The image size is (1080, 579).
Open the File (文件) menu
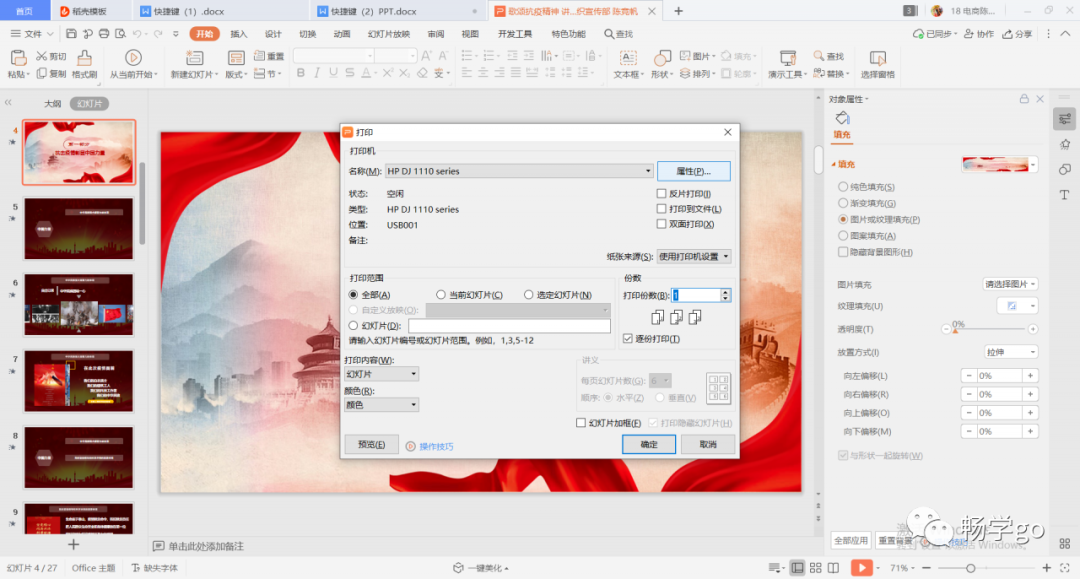point(32,34)
